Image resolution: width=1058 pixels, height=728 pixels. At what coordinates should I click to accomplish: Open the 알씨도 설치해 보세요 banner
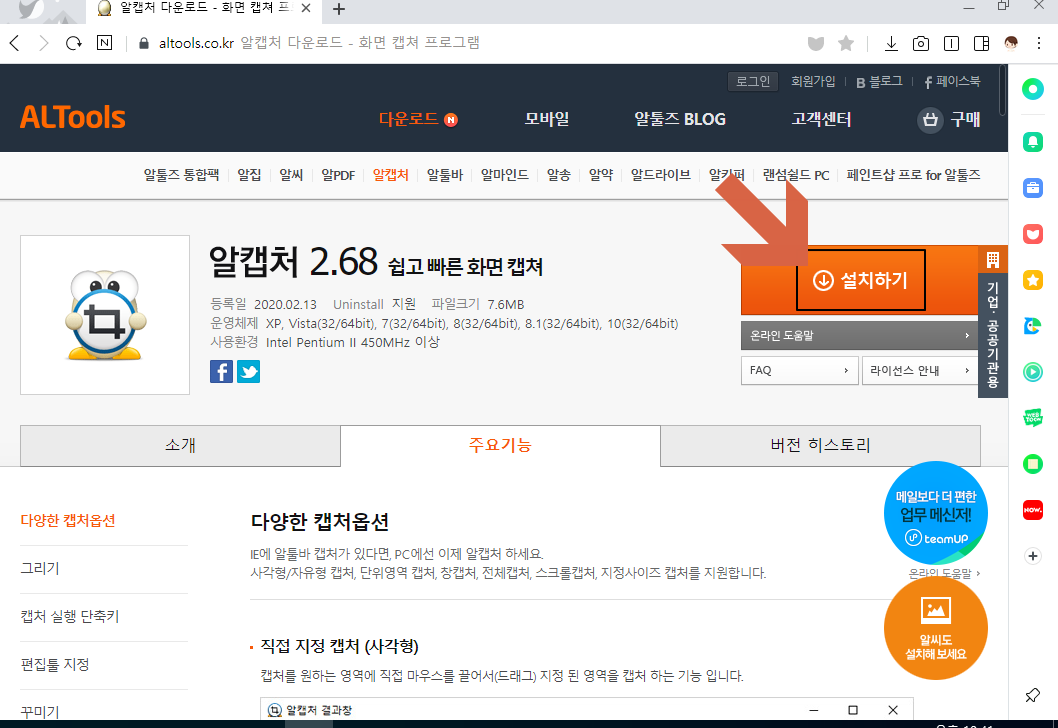coord(935,628)
